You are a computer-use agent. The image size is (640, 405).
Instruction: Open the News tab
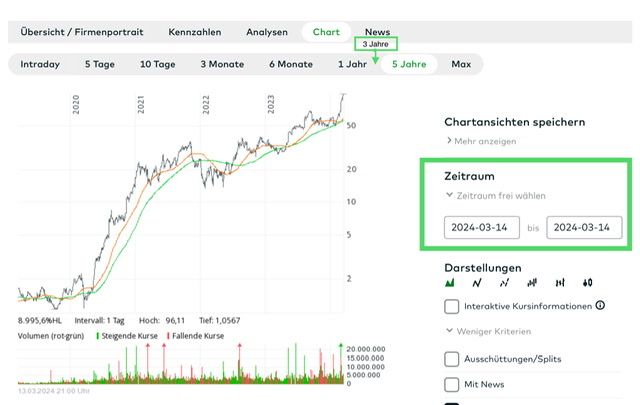coord(378,32)
